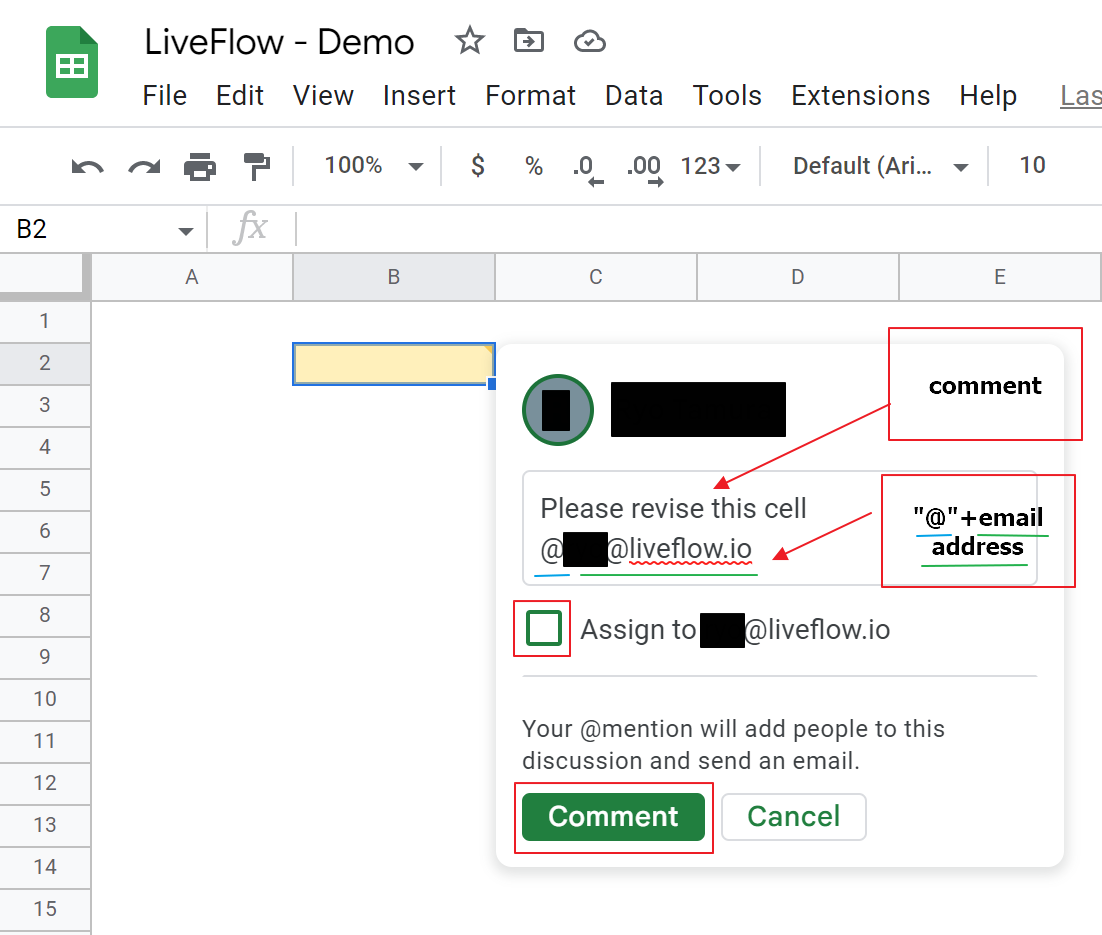Select column E header
The image size is (1102, 935).
point(999,277)
